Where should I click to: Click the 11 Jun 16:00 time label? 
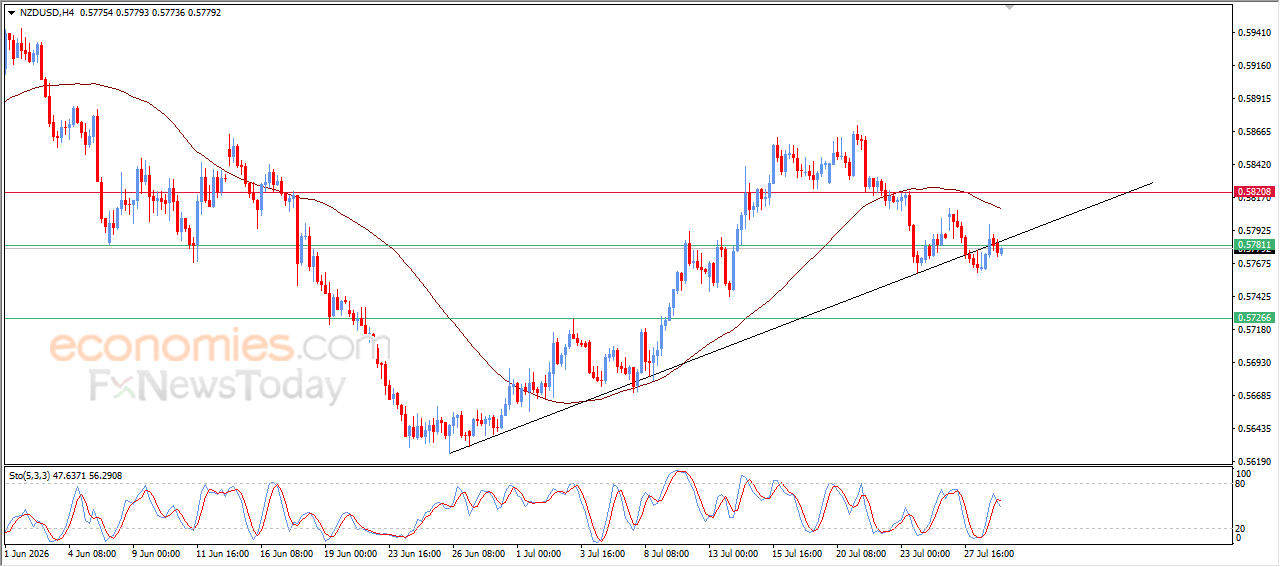222,552
